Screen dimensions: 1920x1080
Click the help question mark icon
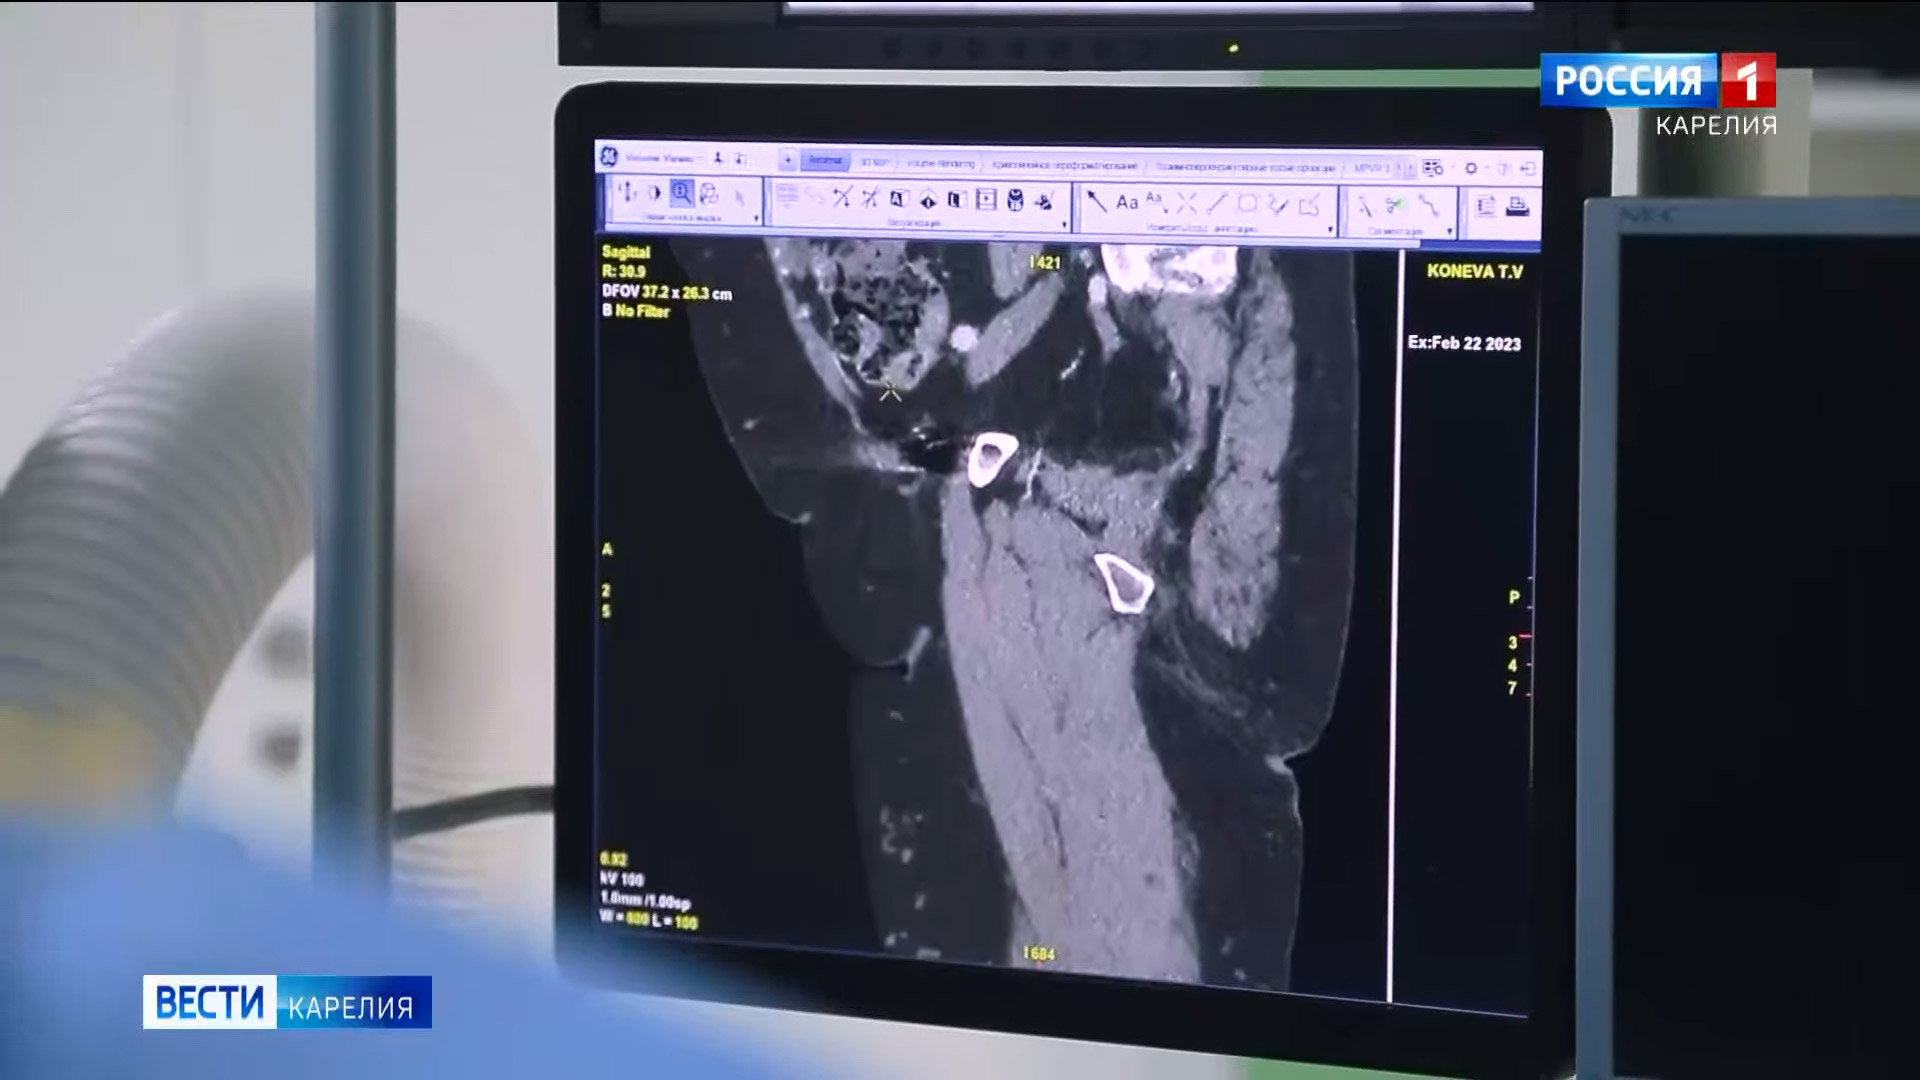[x=1503, y=169]
